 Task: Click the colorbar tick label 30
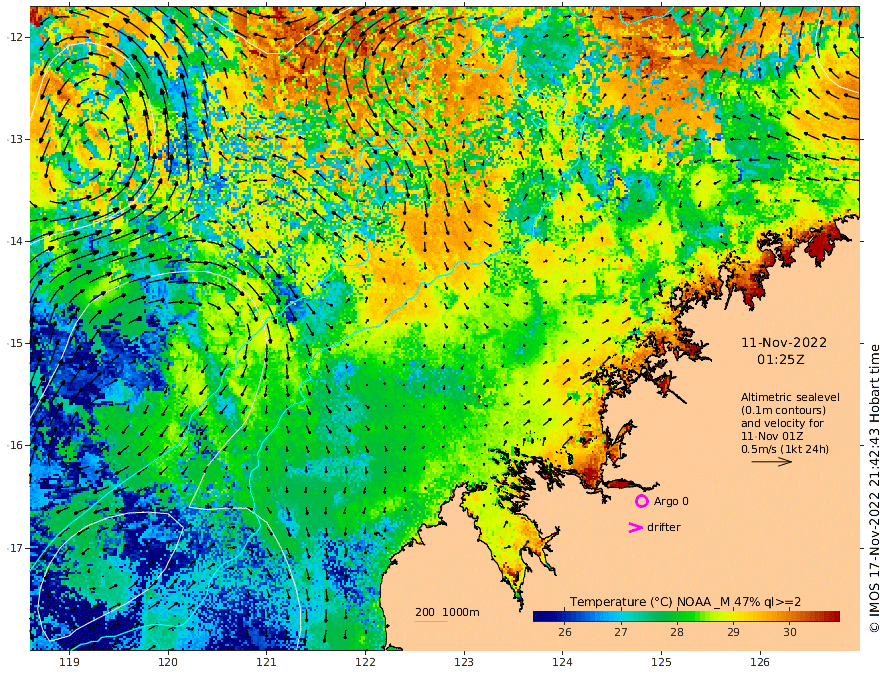(790, 632)
